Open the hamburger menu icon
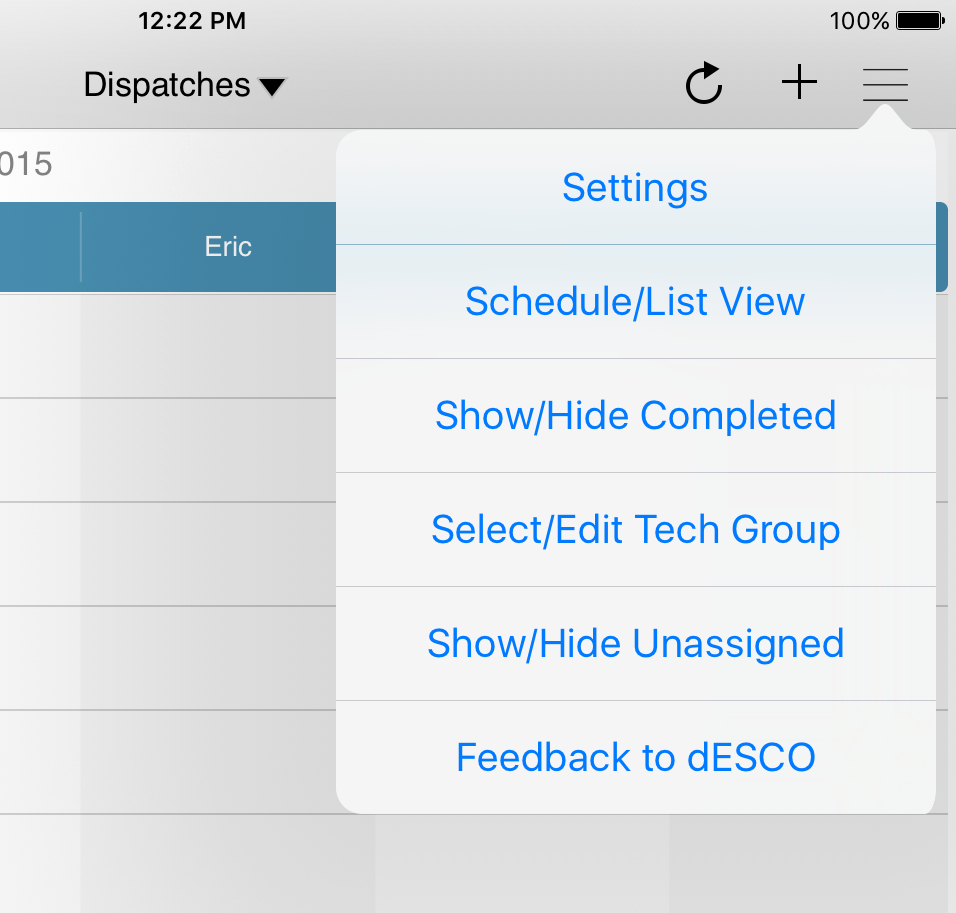This screenshot has width=956, height=913. point(885,84)
